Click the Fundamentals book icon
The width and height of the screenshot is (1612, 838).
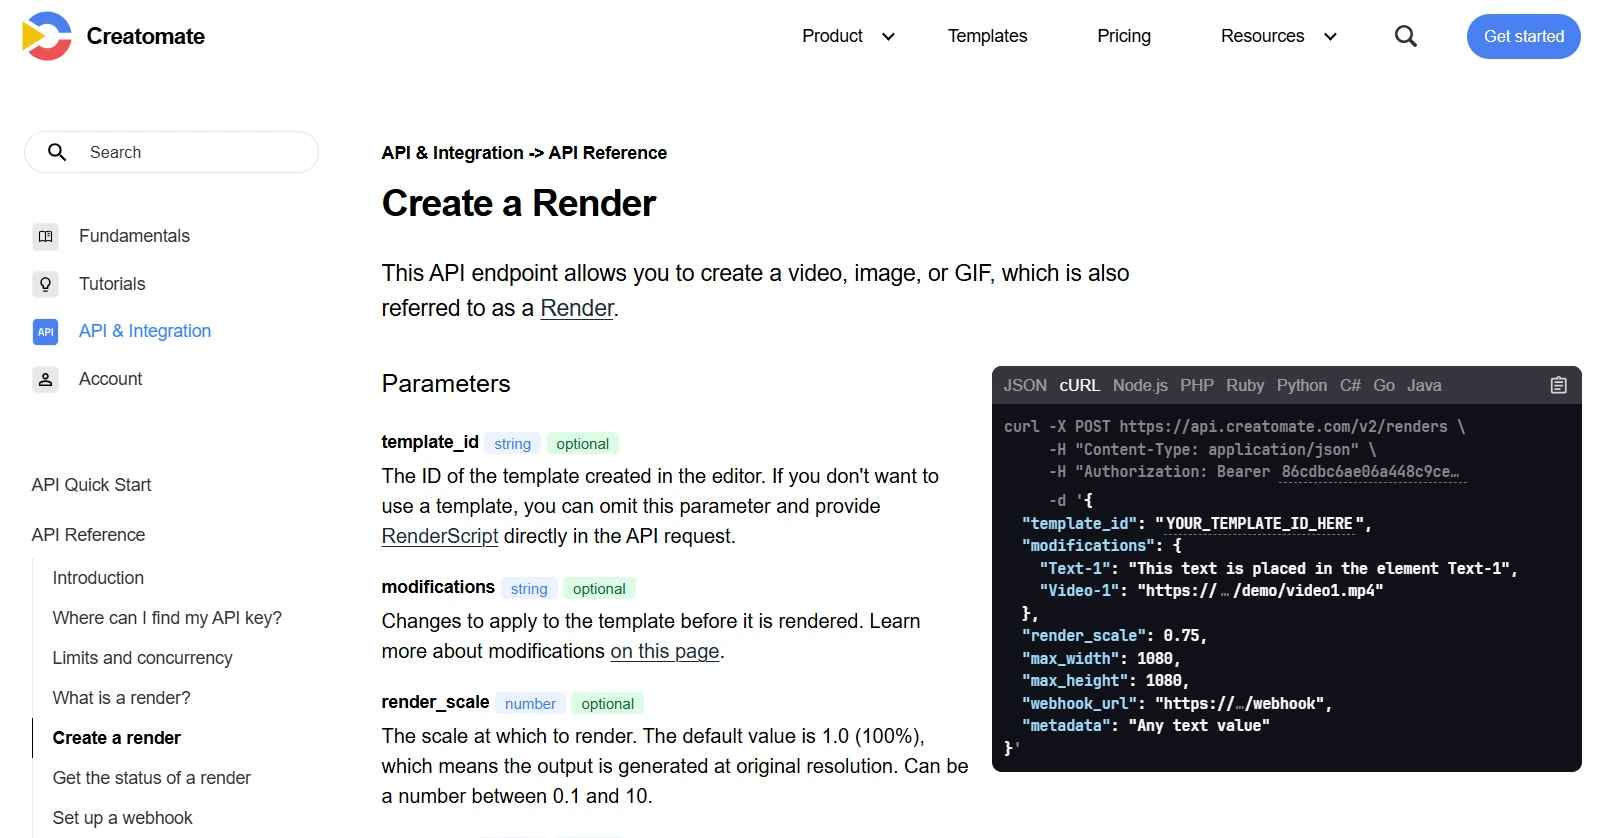46,236
